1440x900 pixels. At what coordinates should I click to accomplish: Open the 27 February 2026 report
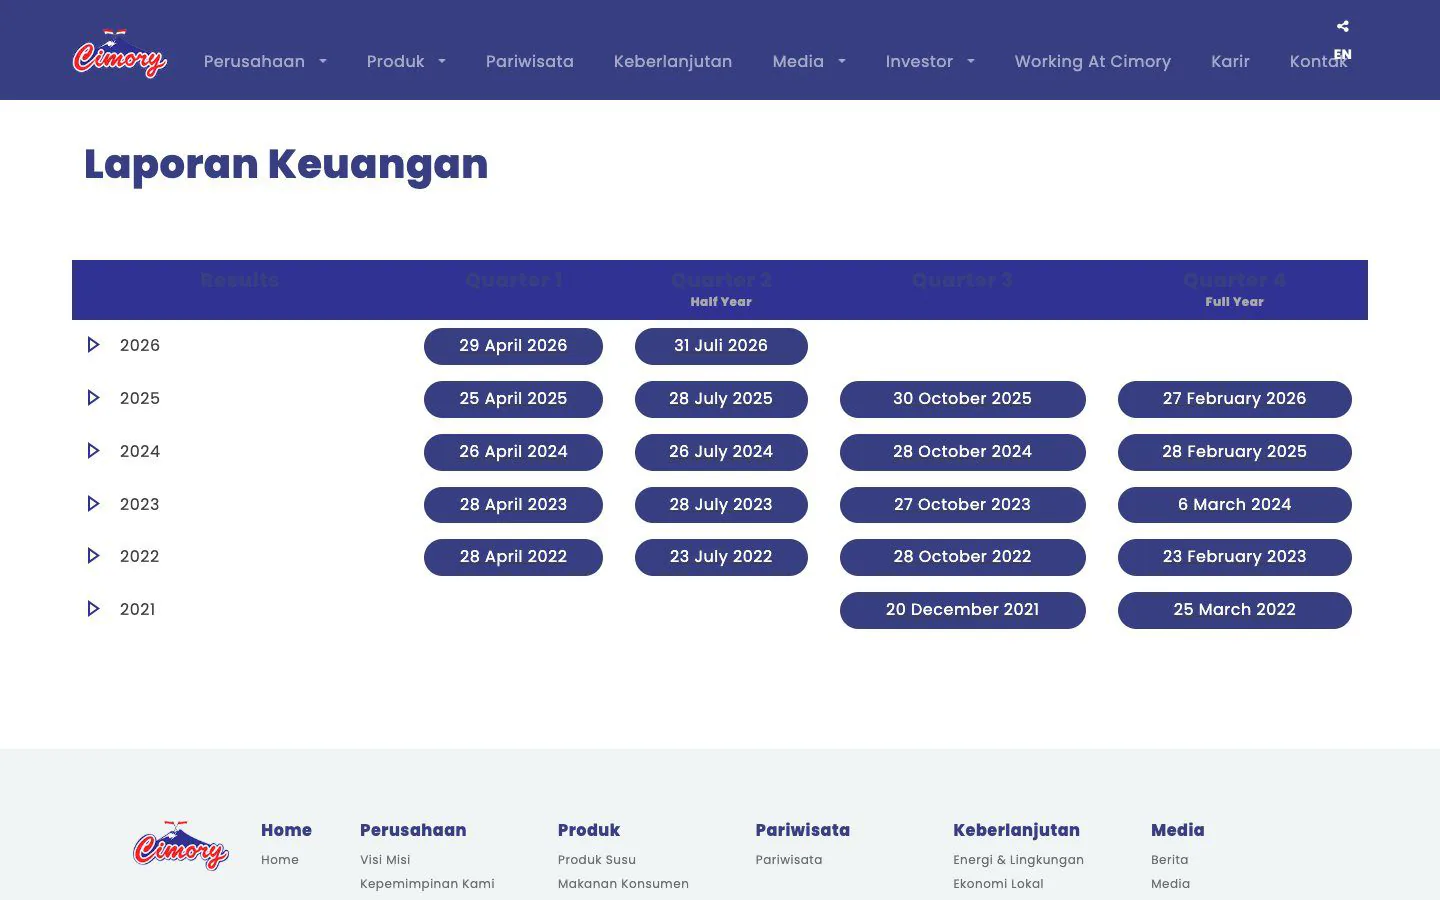click(1234, 399)
